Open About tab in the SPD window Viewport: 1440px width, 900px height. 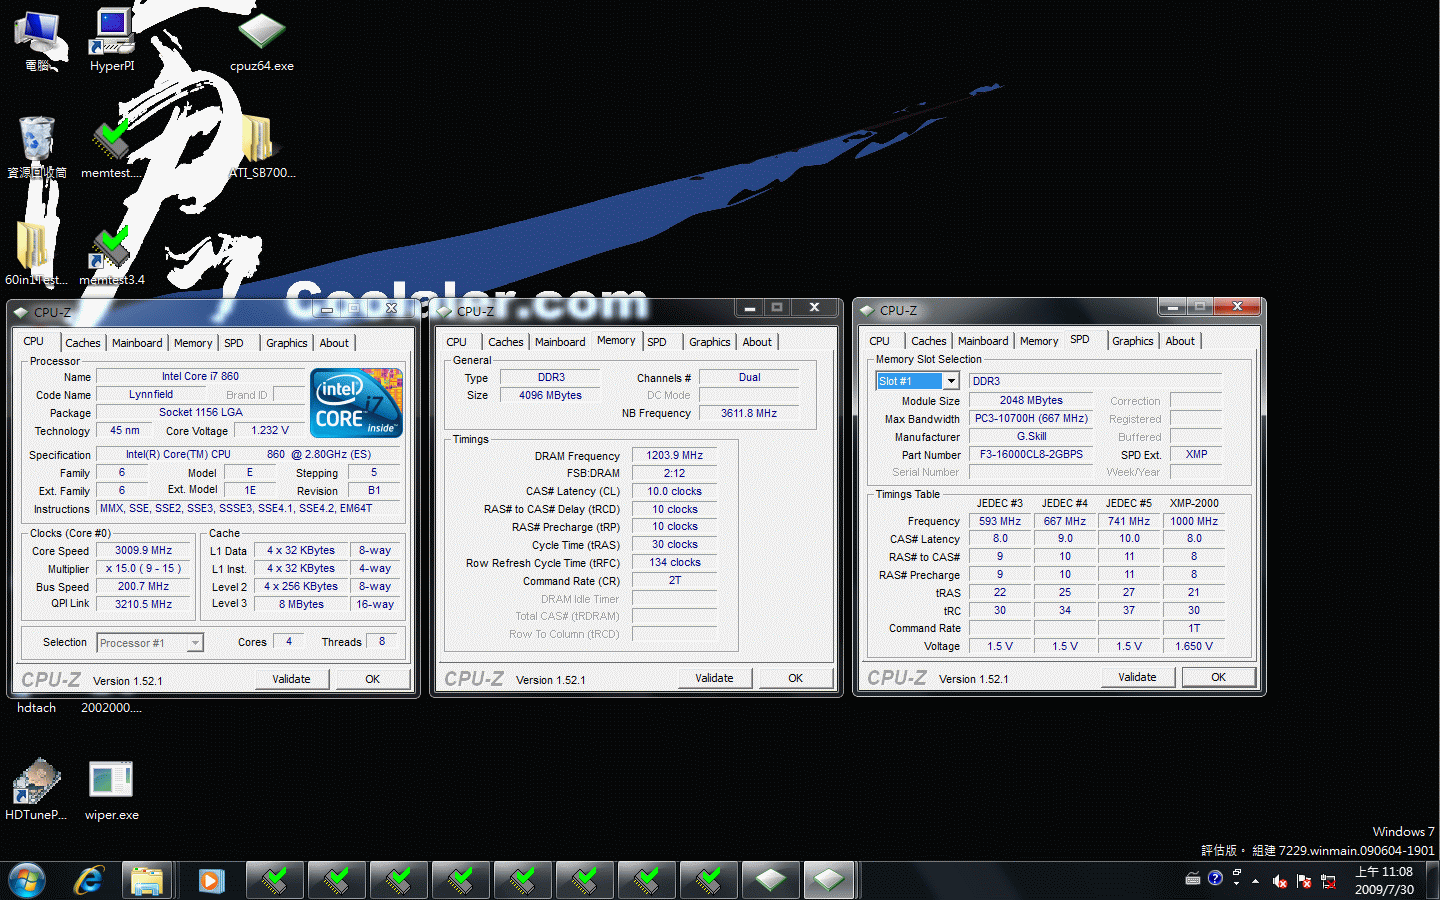click(x=1180, y=341)
